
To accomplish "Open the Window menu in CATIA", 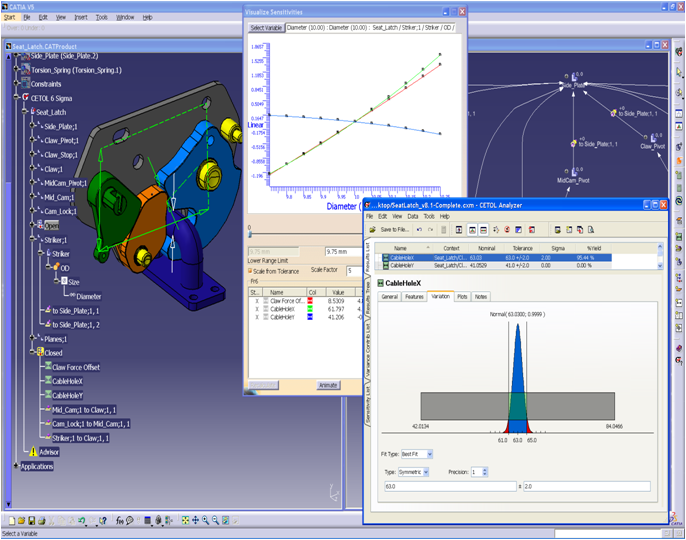I will click(125, 17).
